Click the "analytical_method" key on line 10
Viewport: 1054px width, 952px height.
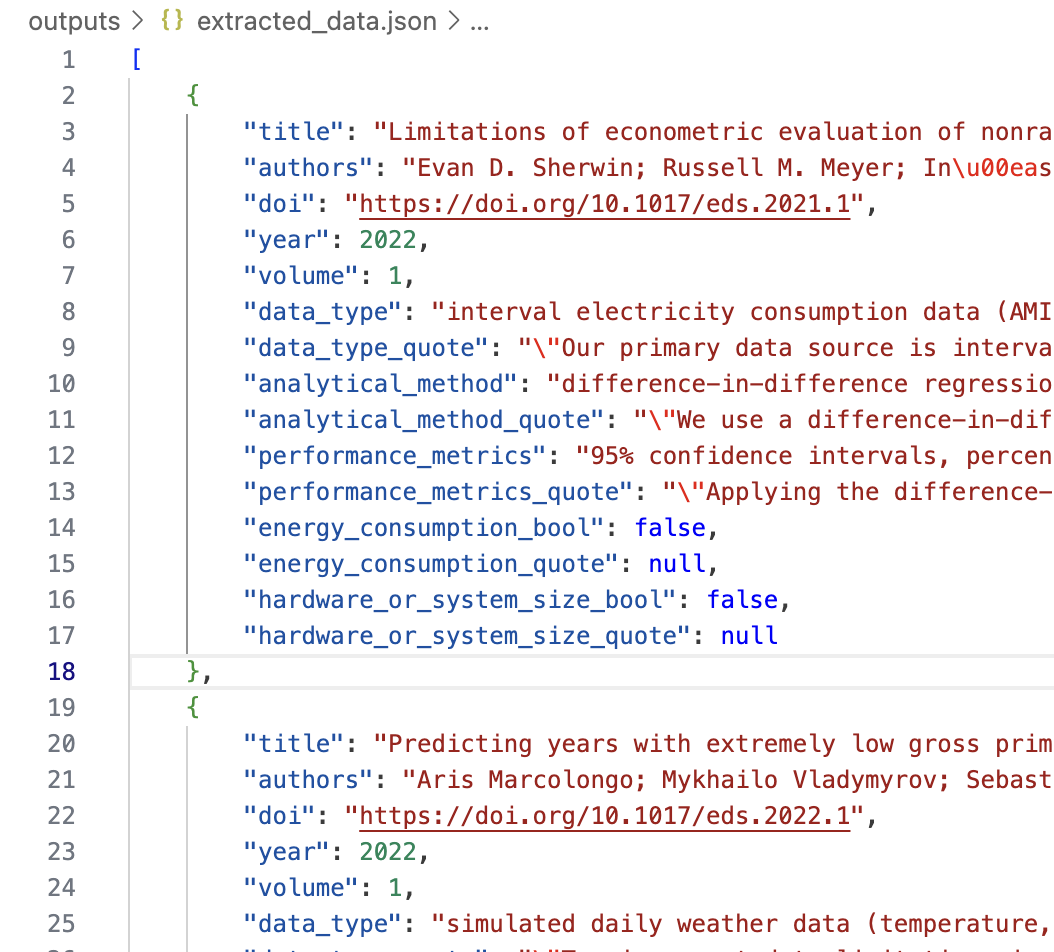(381, 384)
